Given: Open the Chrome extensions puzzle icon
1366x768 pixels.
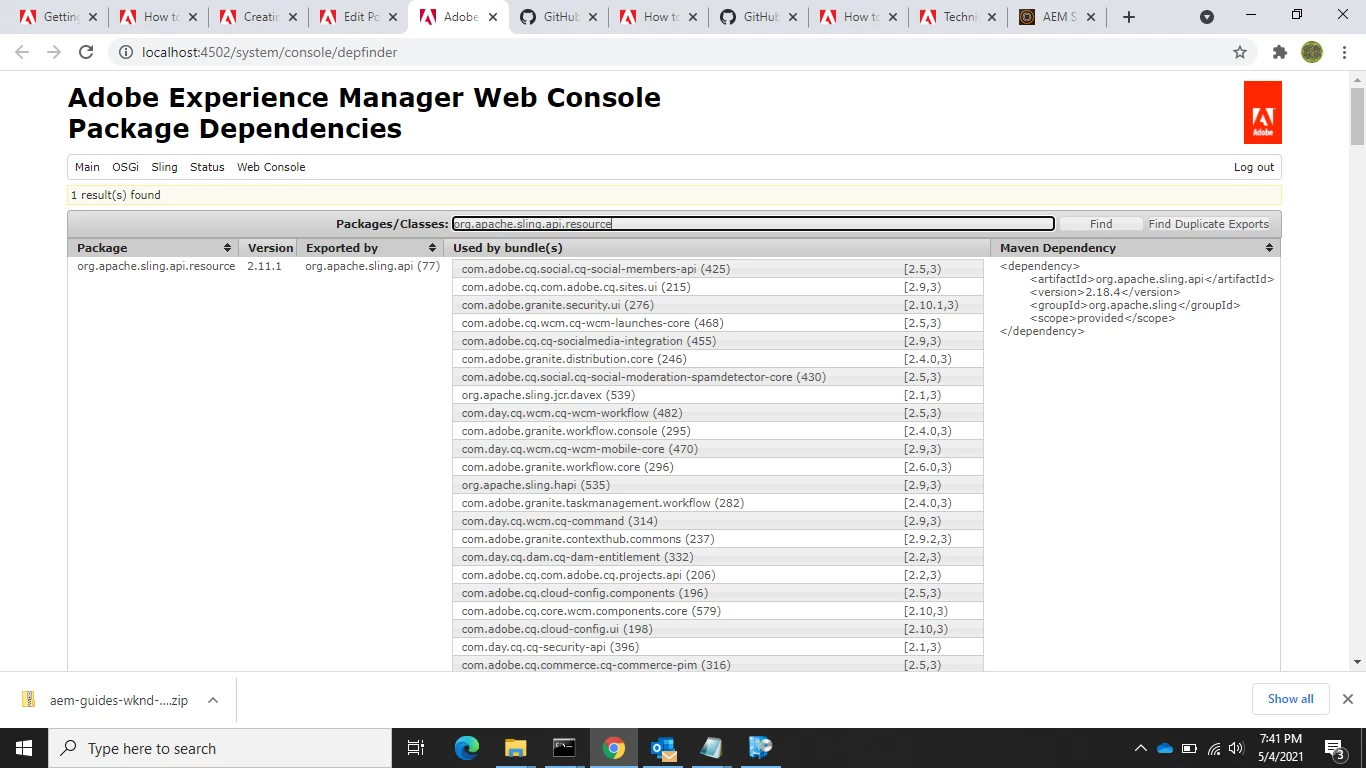Looking at the screenshot, I should [x=1279, y=52].
